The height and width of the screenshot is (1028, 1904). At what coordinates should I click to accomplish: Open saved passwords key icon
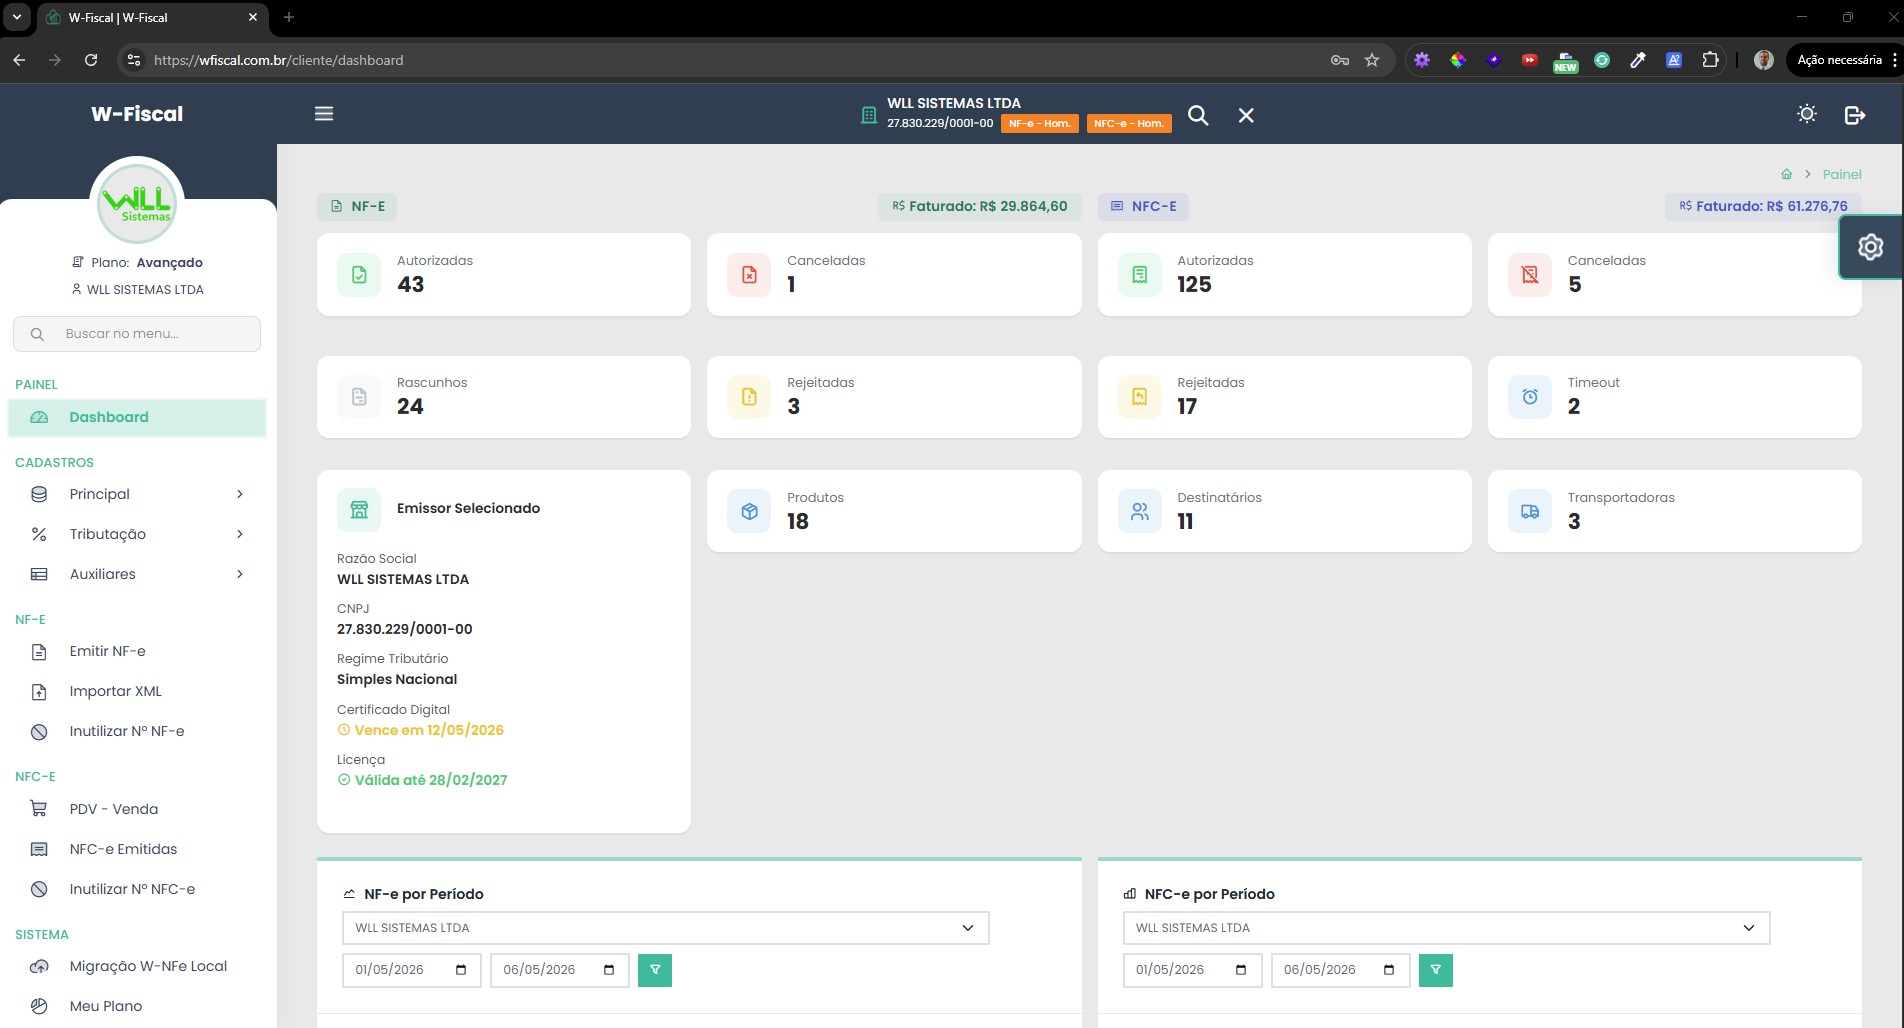point(1340,60)
